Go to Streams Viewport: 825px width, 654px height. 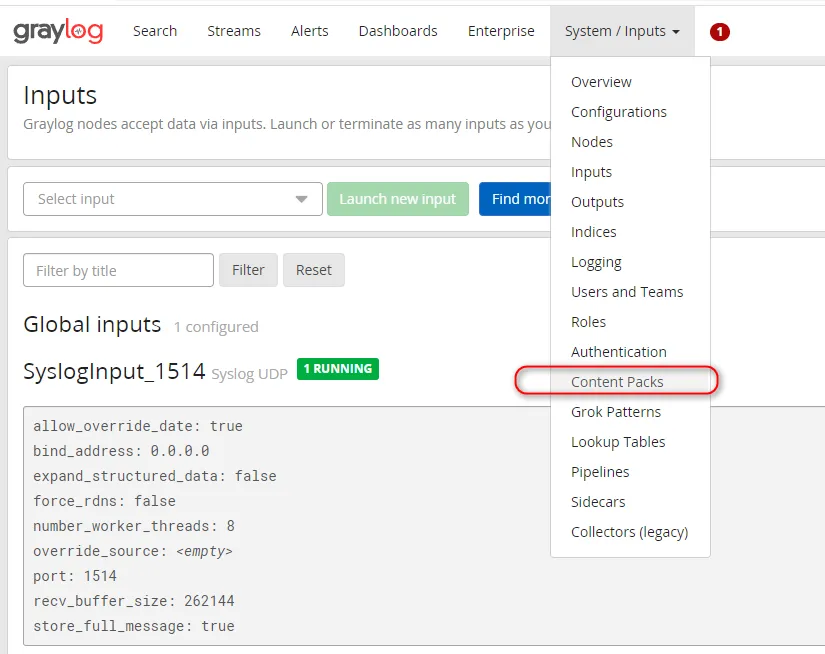(234, 31)
